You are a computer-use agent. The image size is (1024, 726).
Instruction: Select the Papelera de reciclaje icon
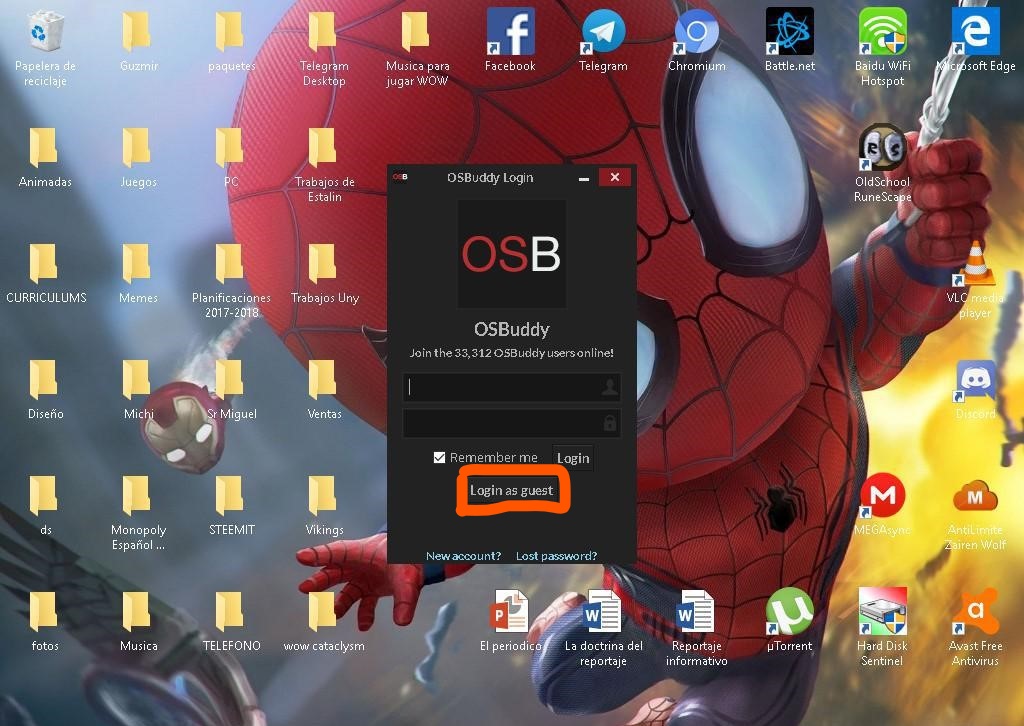tap(45, 48)
